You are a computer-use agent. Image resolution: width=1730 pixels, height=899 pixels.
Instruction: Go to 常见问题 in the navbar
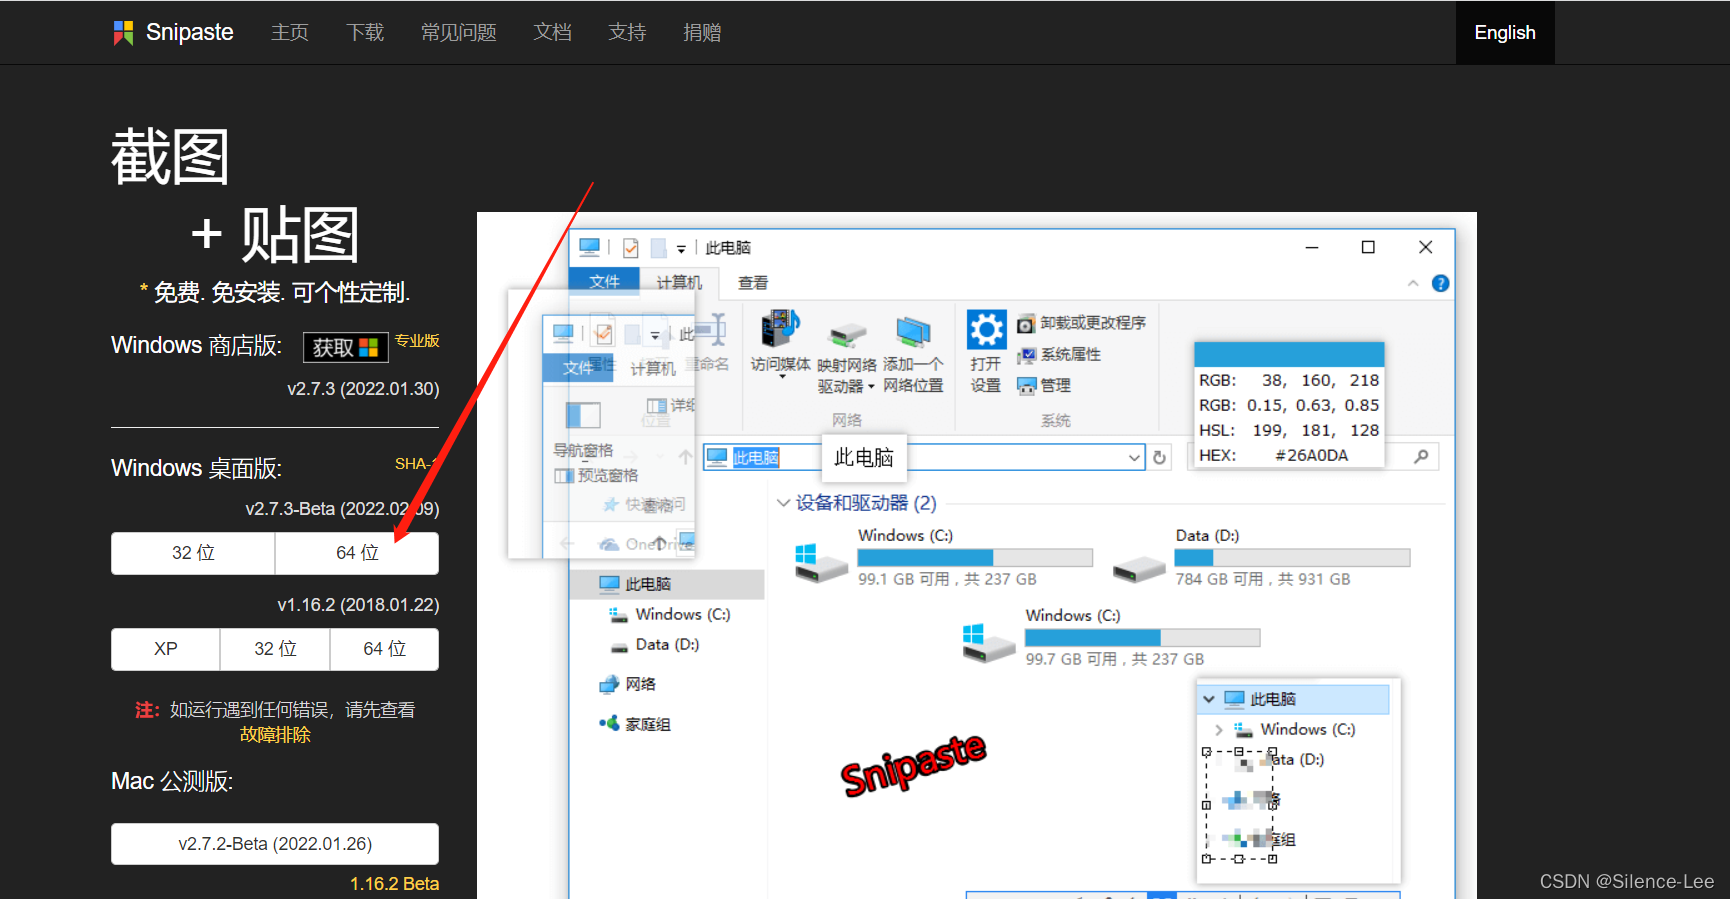coord(459,33)
